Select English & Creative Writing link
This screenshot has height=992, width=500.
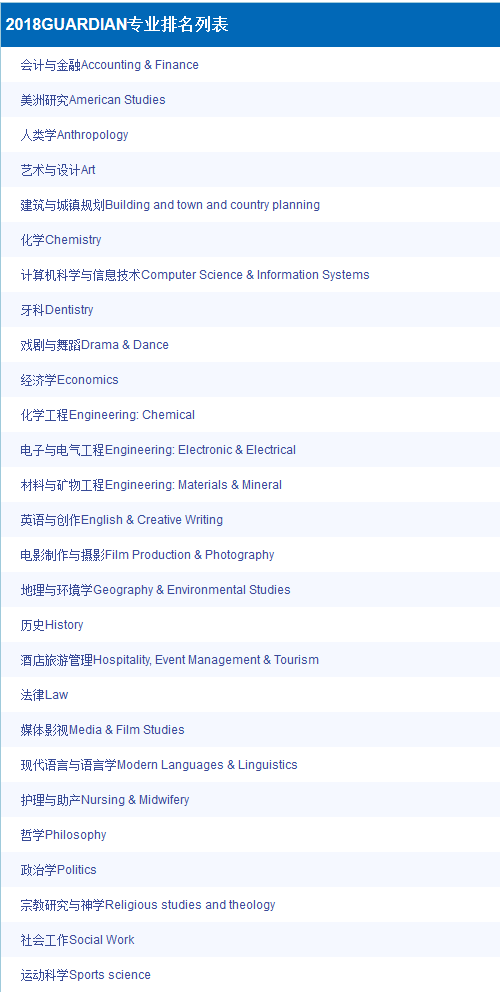122,520
